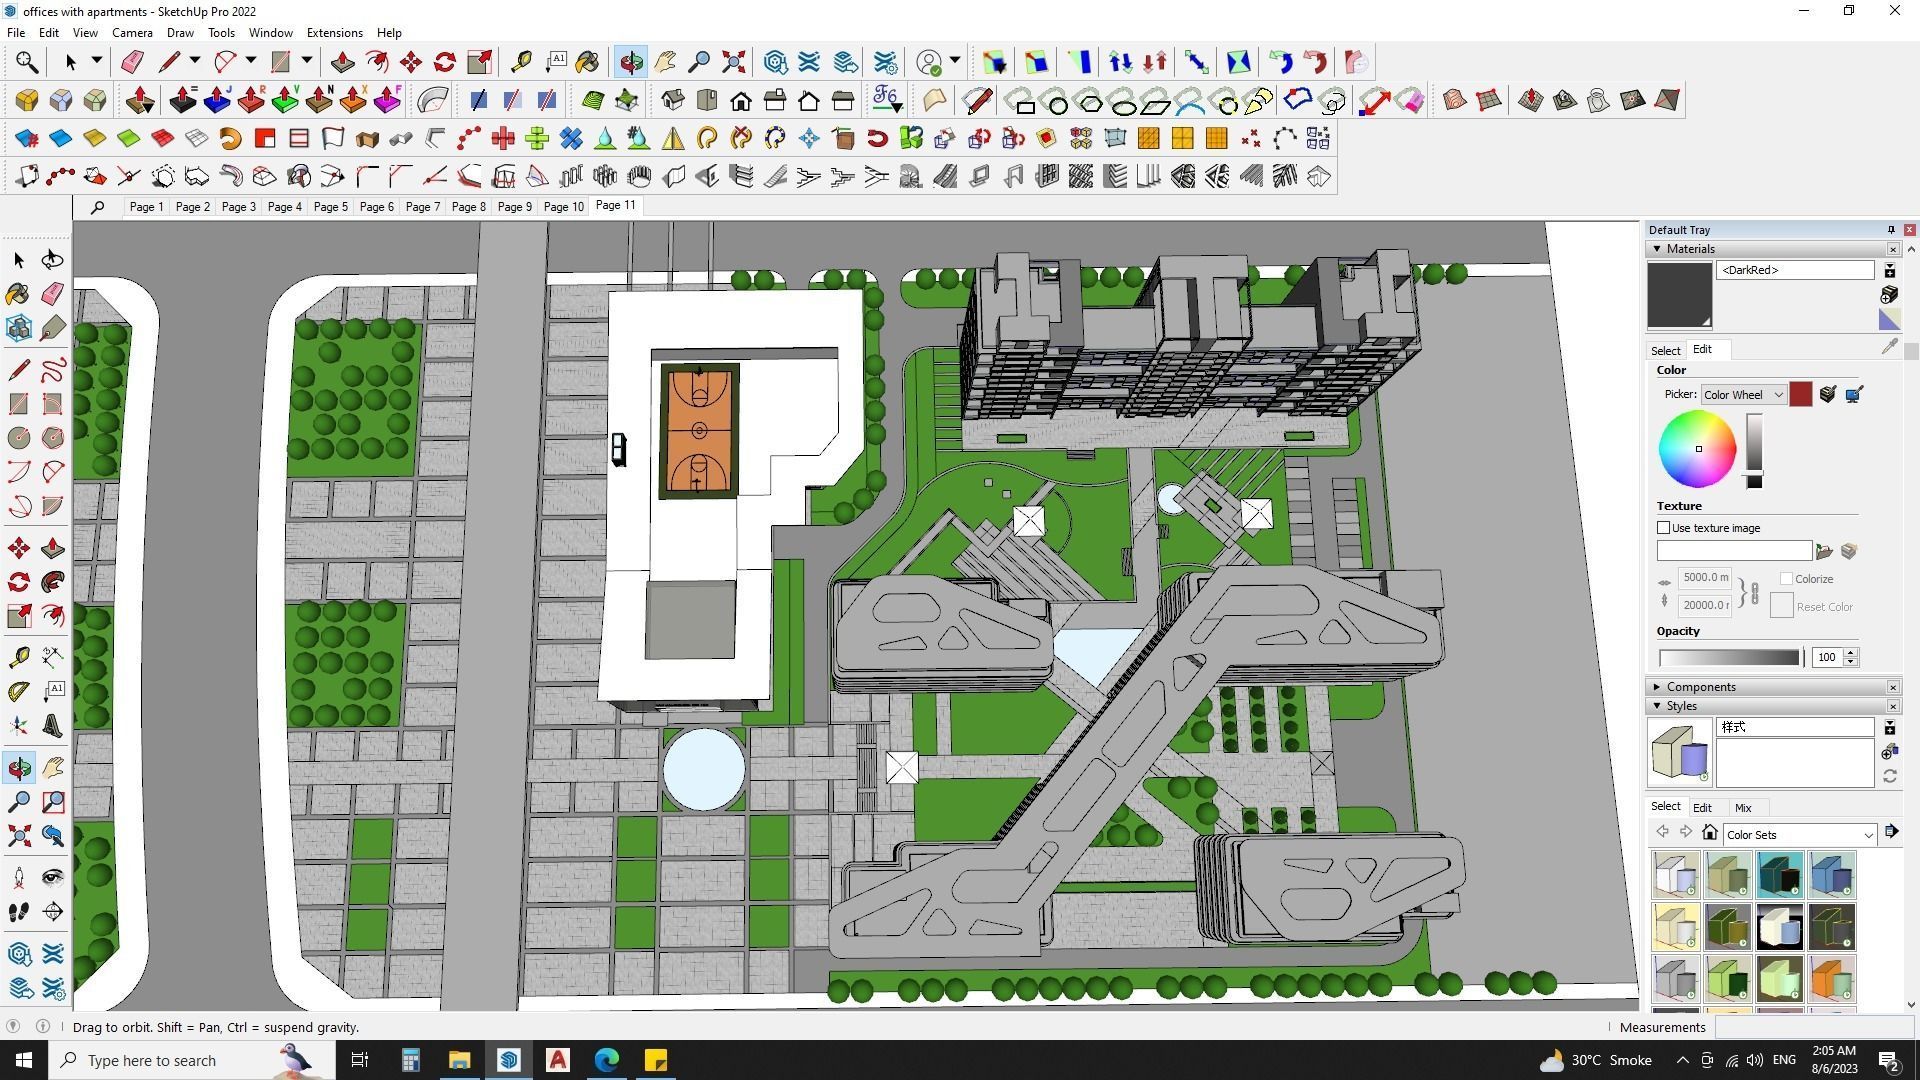1920x1080 pixels.
Task: Click the color wheel picker
Action: pyautogui.click(x=1697, y=449)
